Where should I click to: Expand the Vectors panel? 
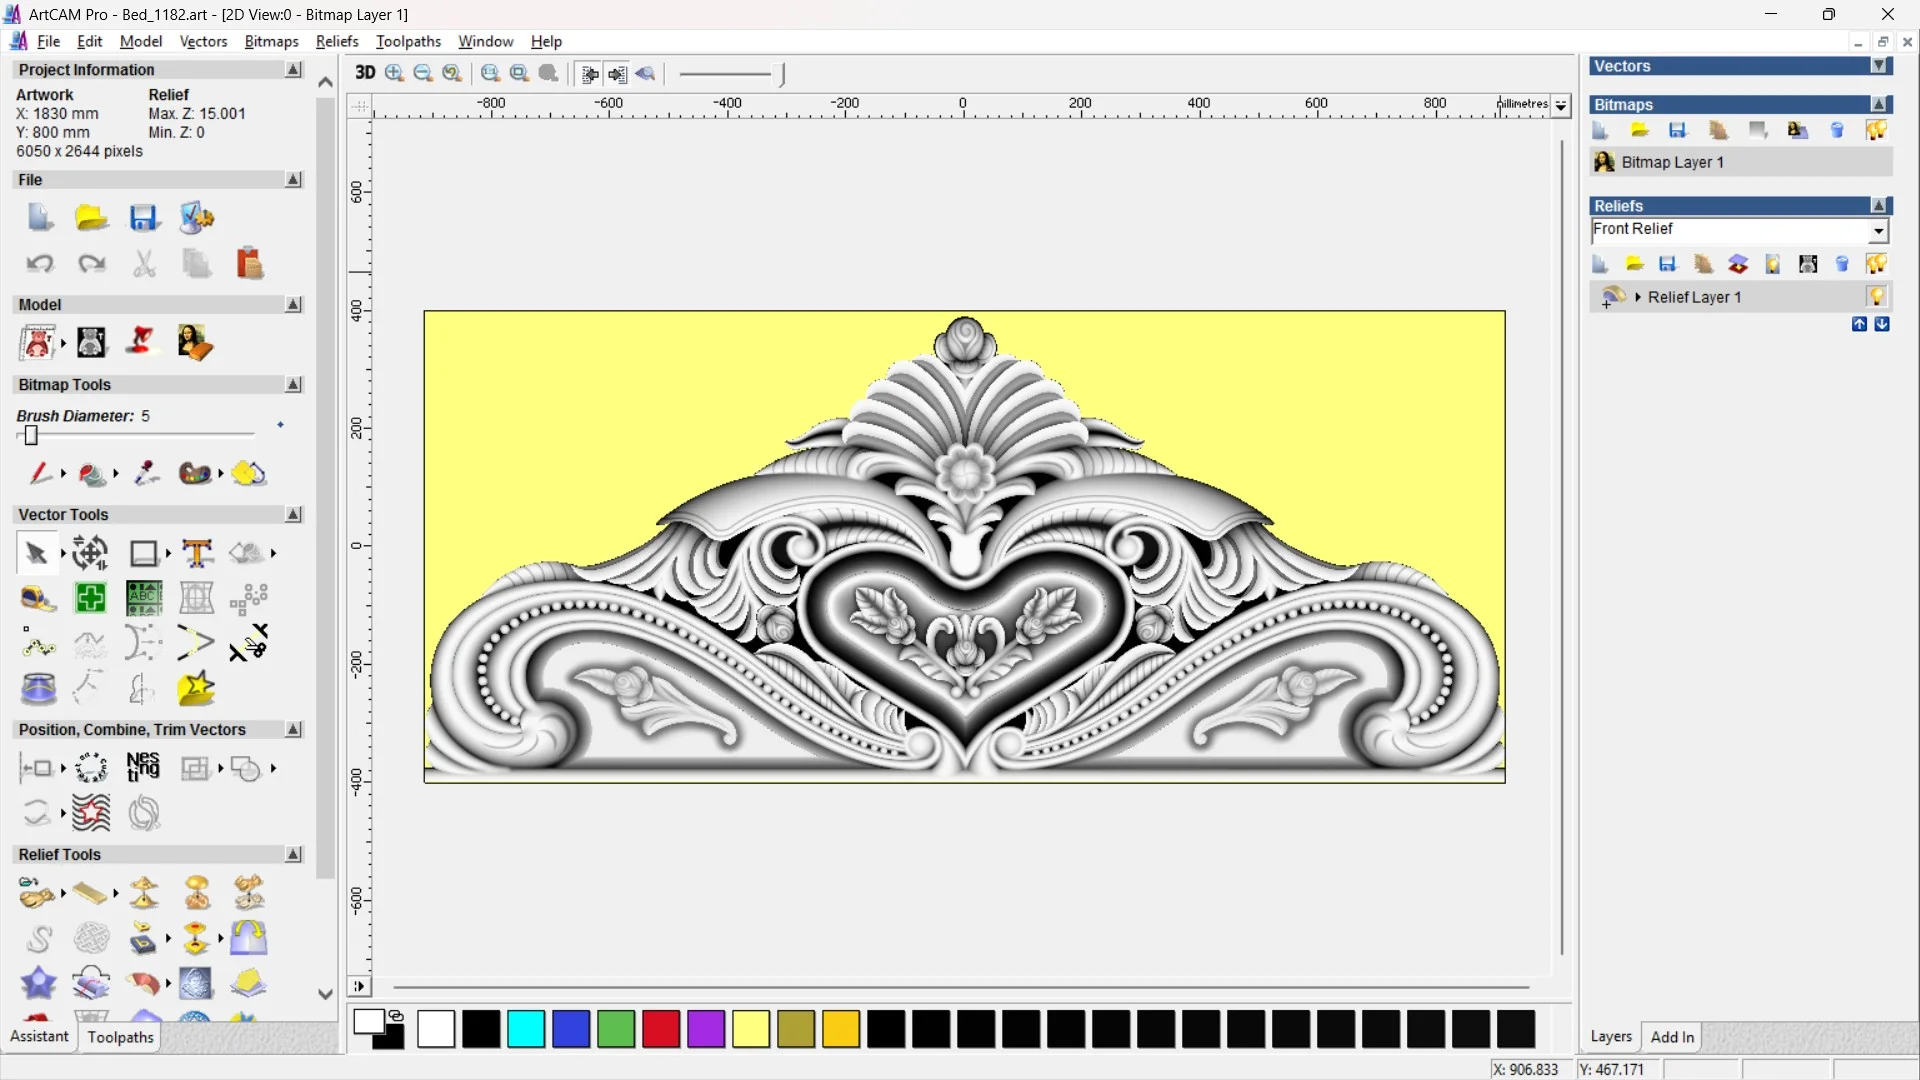click(1879, 66)
